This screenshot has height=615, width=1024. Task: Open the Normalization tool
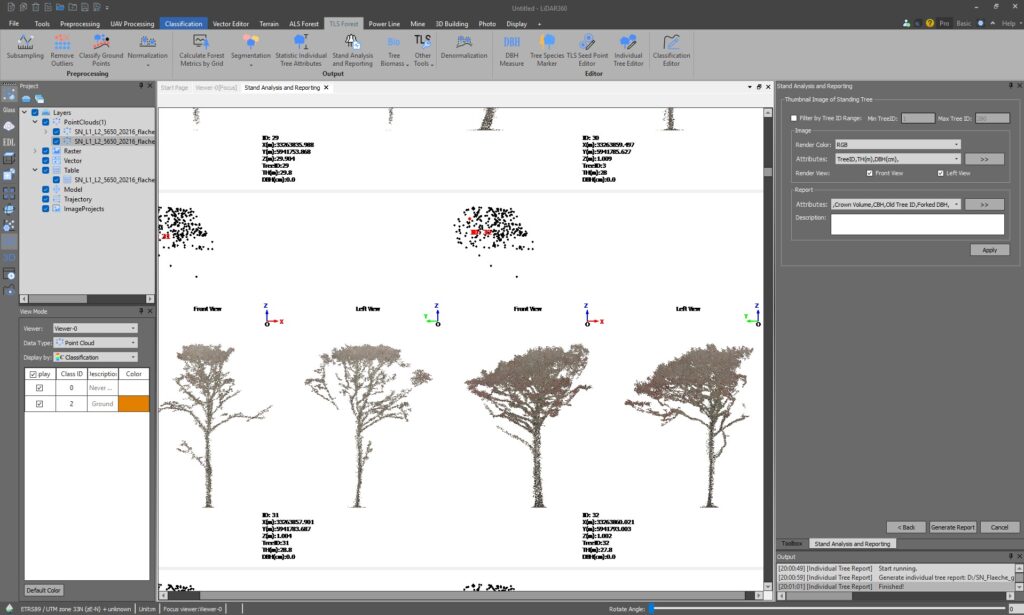[147, 50]
